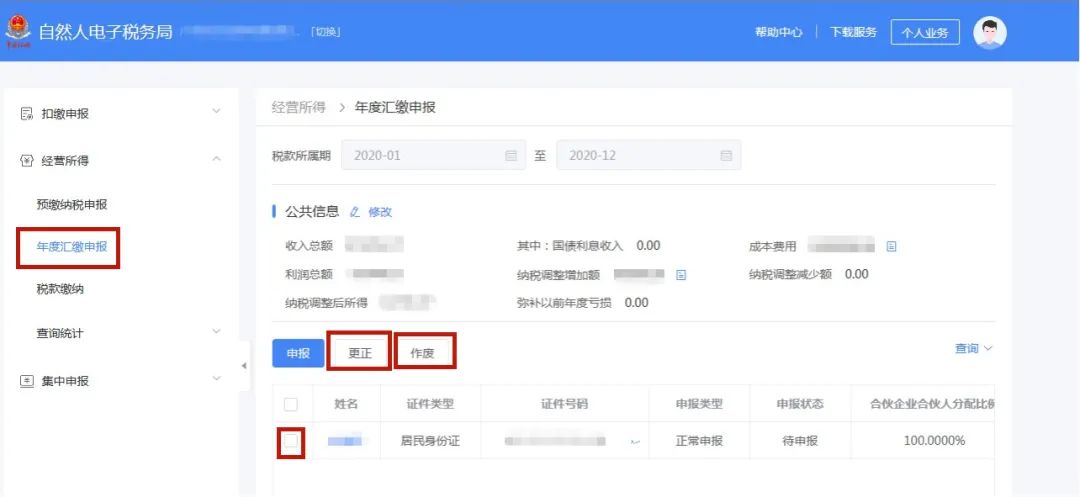Image resolution: width=1080 pixels, height=497 pixels.
Task: Click the start period field 2020-01
Action: (433, 156)
